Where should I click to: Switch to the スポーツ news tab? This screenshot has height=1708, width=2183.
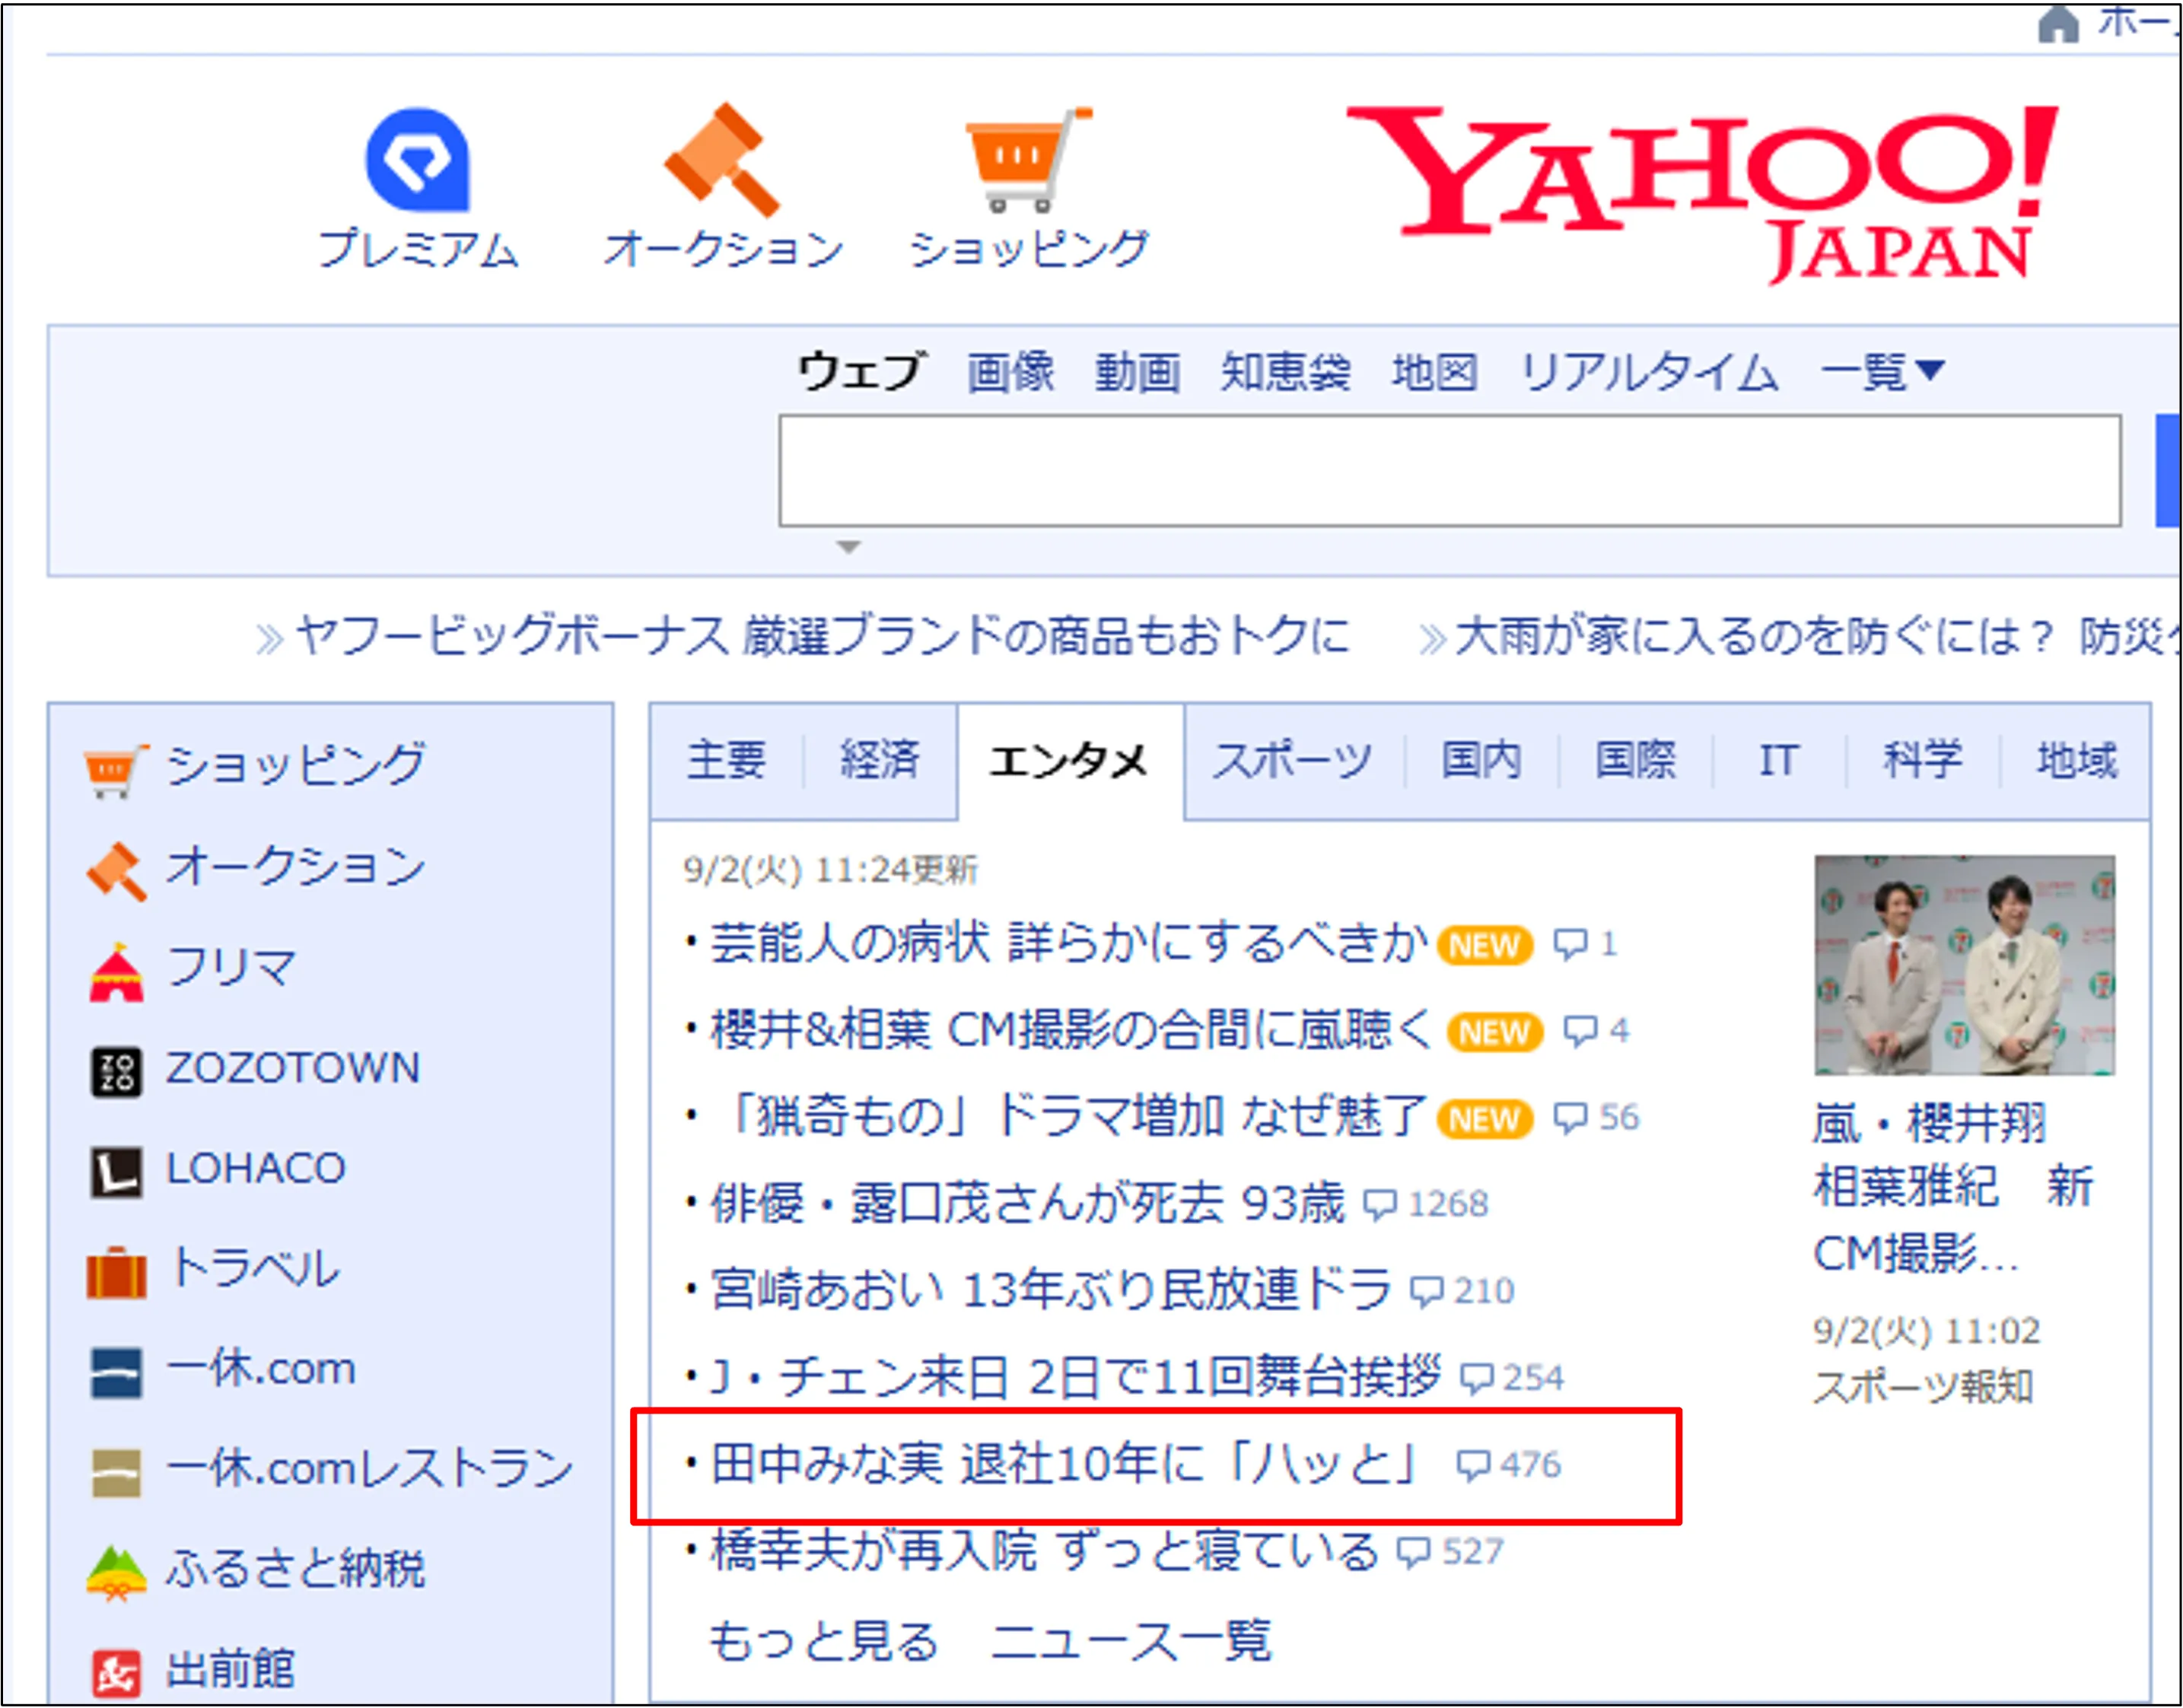click(x=1293, y=761)
